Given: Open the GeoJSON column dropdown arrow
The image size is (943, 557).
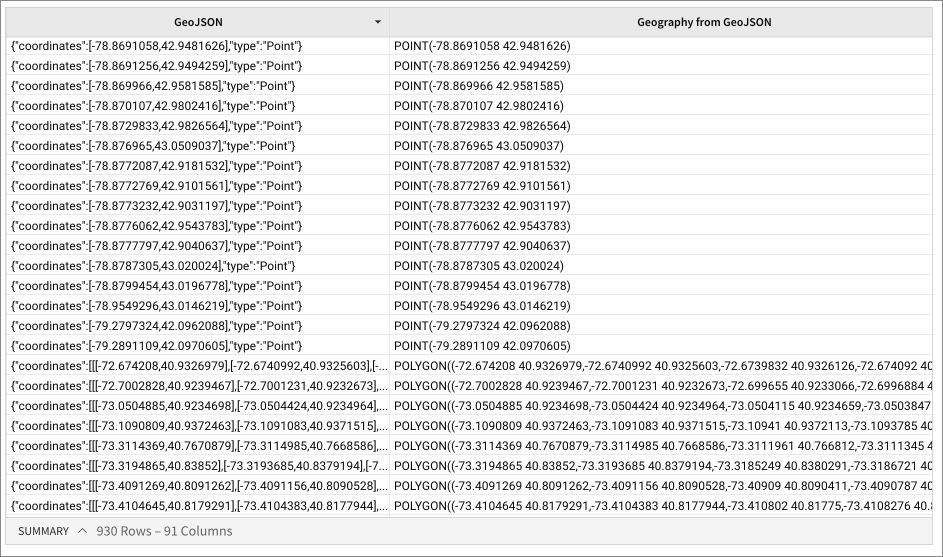Looking at the screenshot, I should pos(377,22).
